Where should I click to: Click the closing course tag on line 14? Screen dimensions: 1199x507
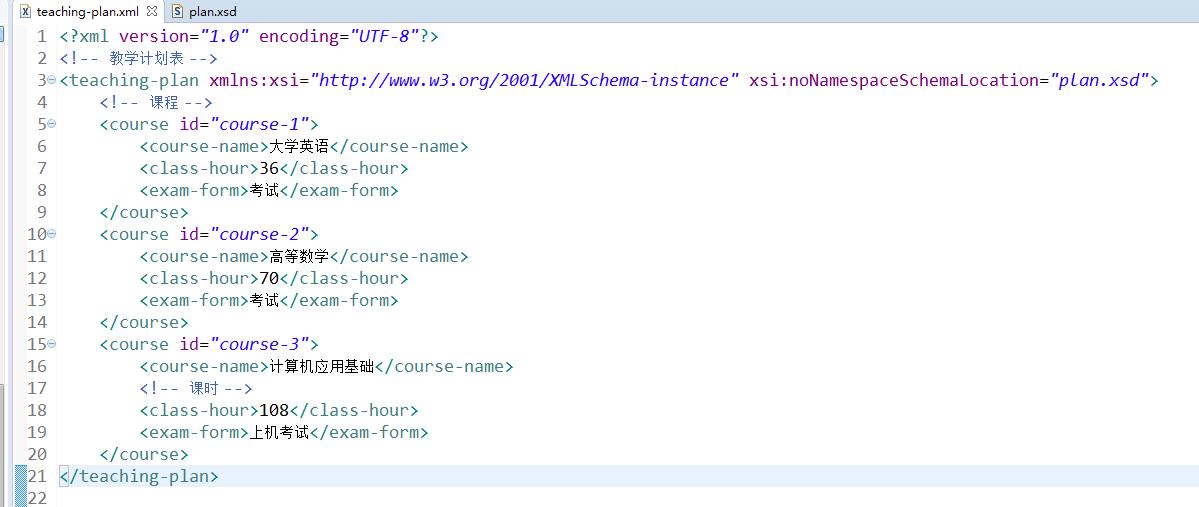click(144, 323)
